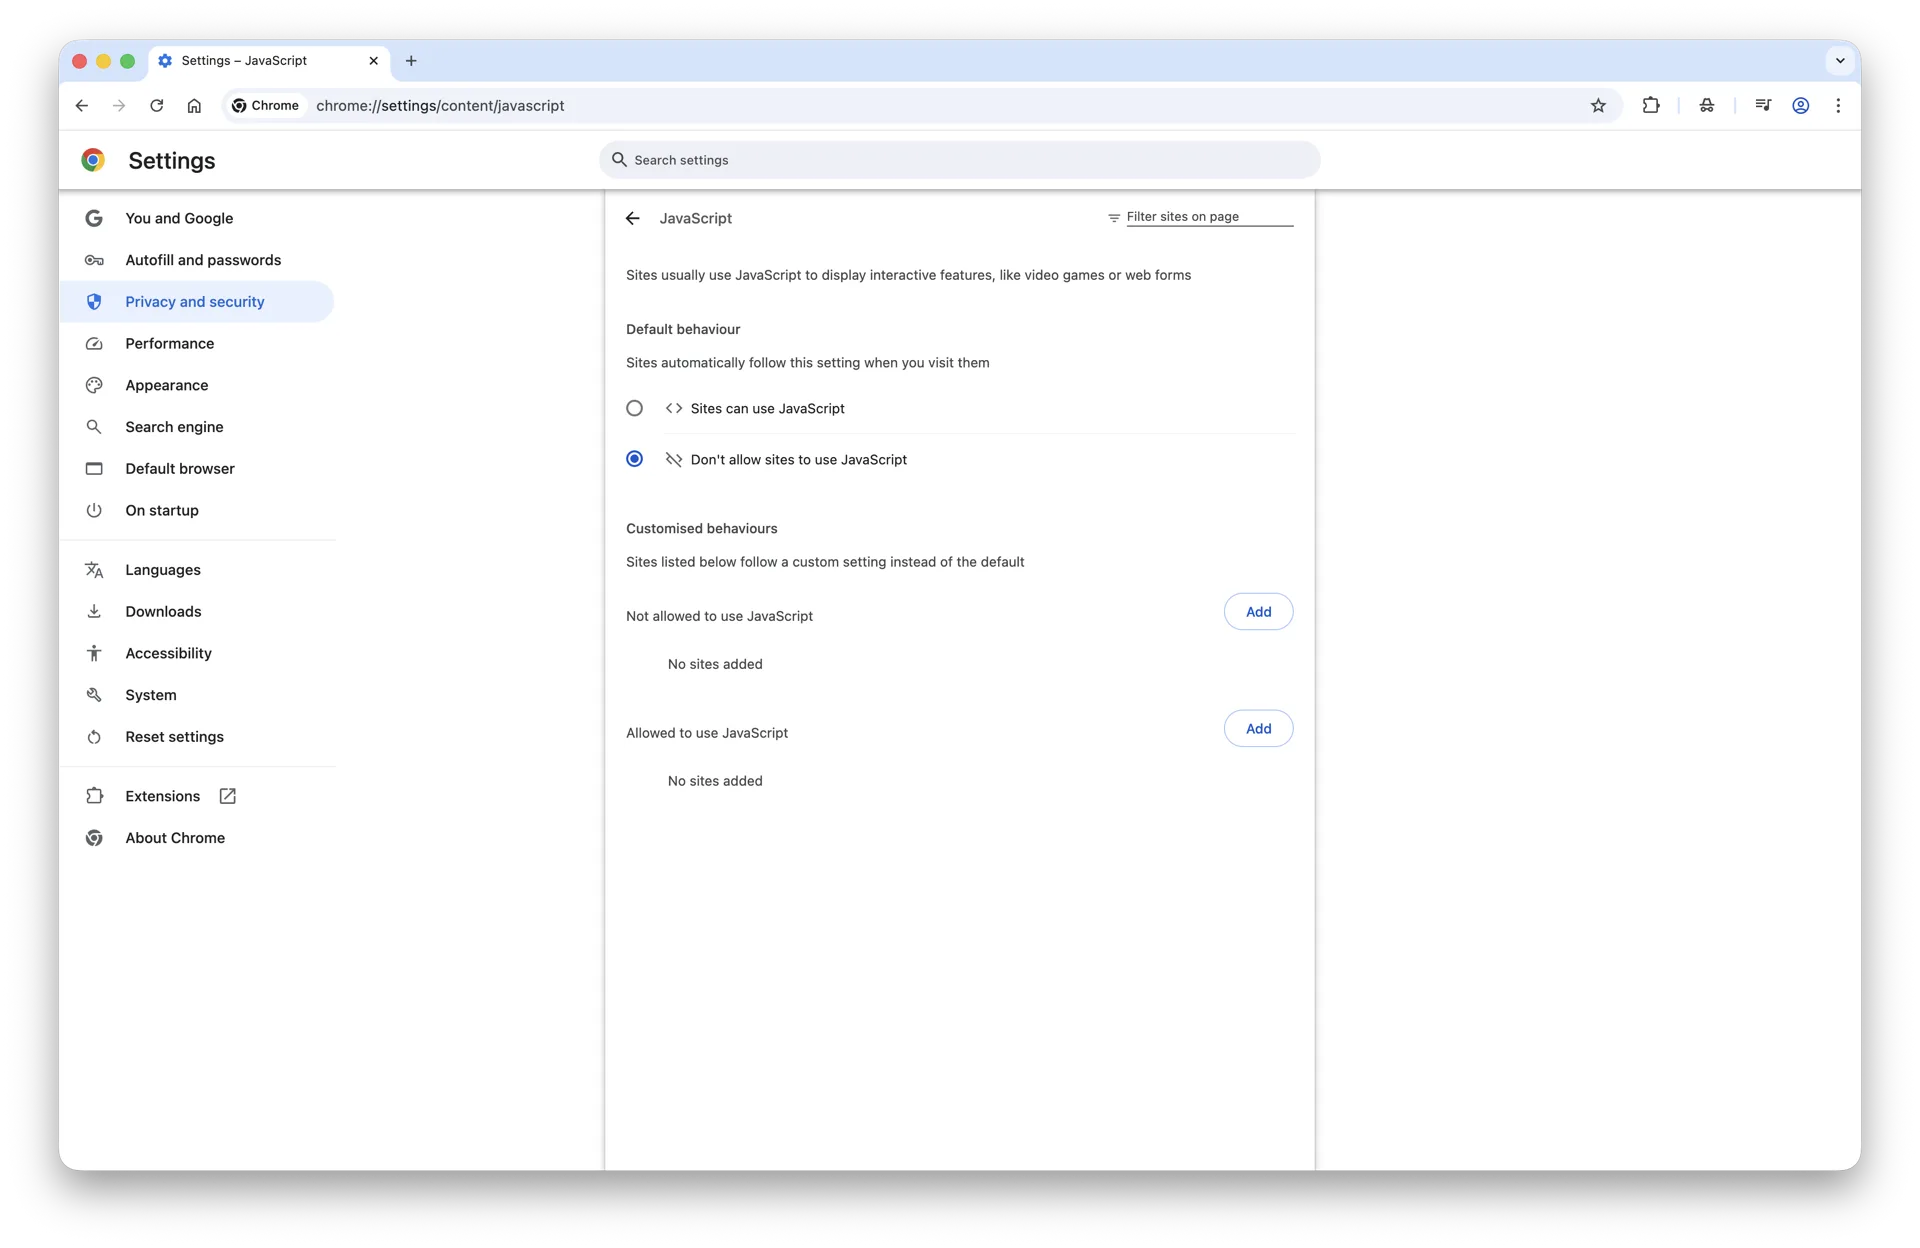Screen dimensions: 1920x1248
Task: Reload the page with the refresh icon
Action: pos(157,105)
